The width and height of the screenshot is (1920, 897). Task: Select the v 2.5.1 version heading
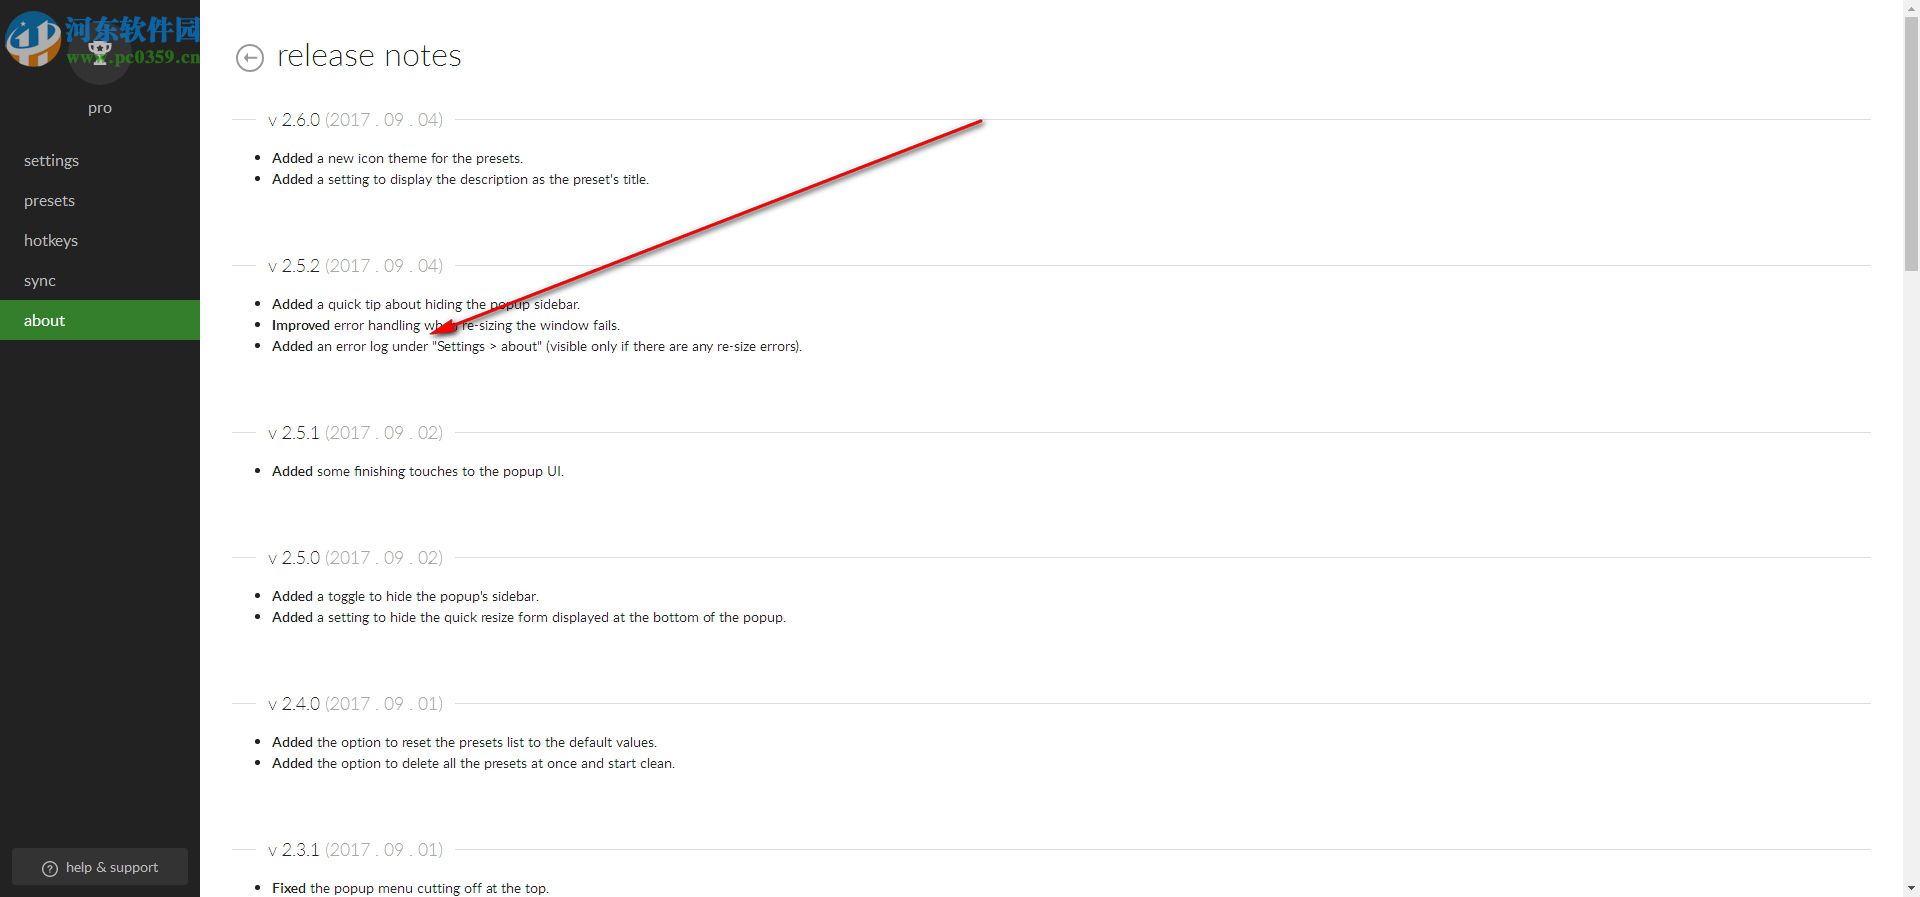pos(355,433)
